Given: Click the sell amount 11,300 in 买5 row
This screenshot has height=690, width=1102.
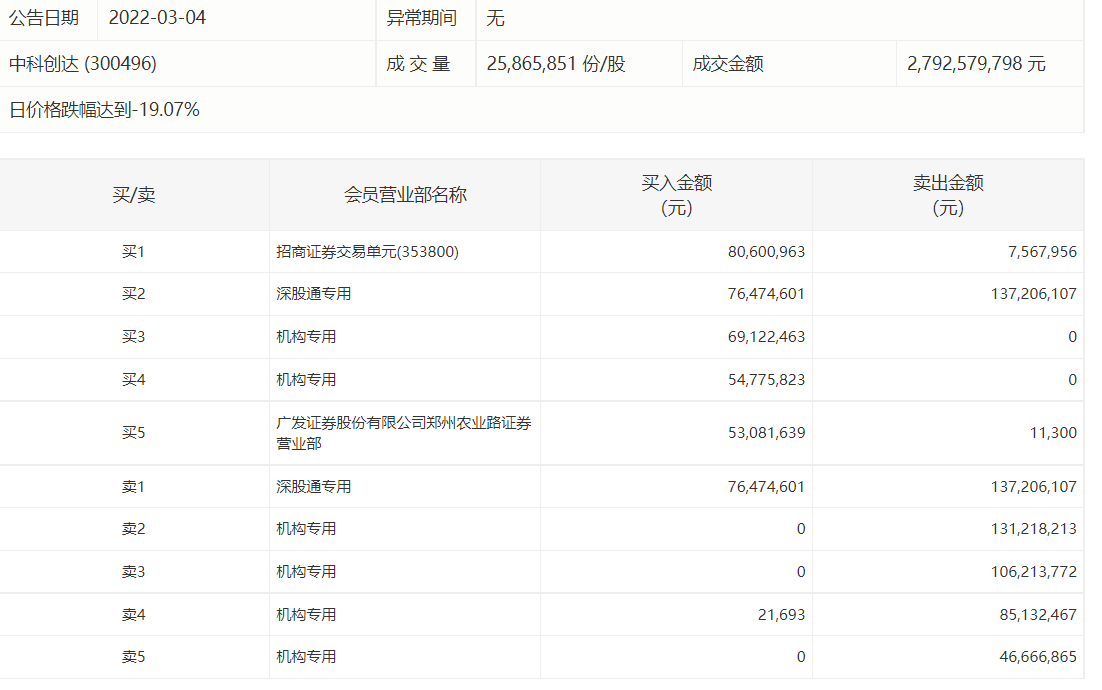Looking at the screenshot, I should [1053, 433].
